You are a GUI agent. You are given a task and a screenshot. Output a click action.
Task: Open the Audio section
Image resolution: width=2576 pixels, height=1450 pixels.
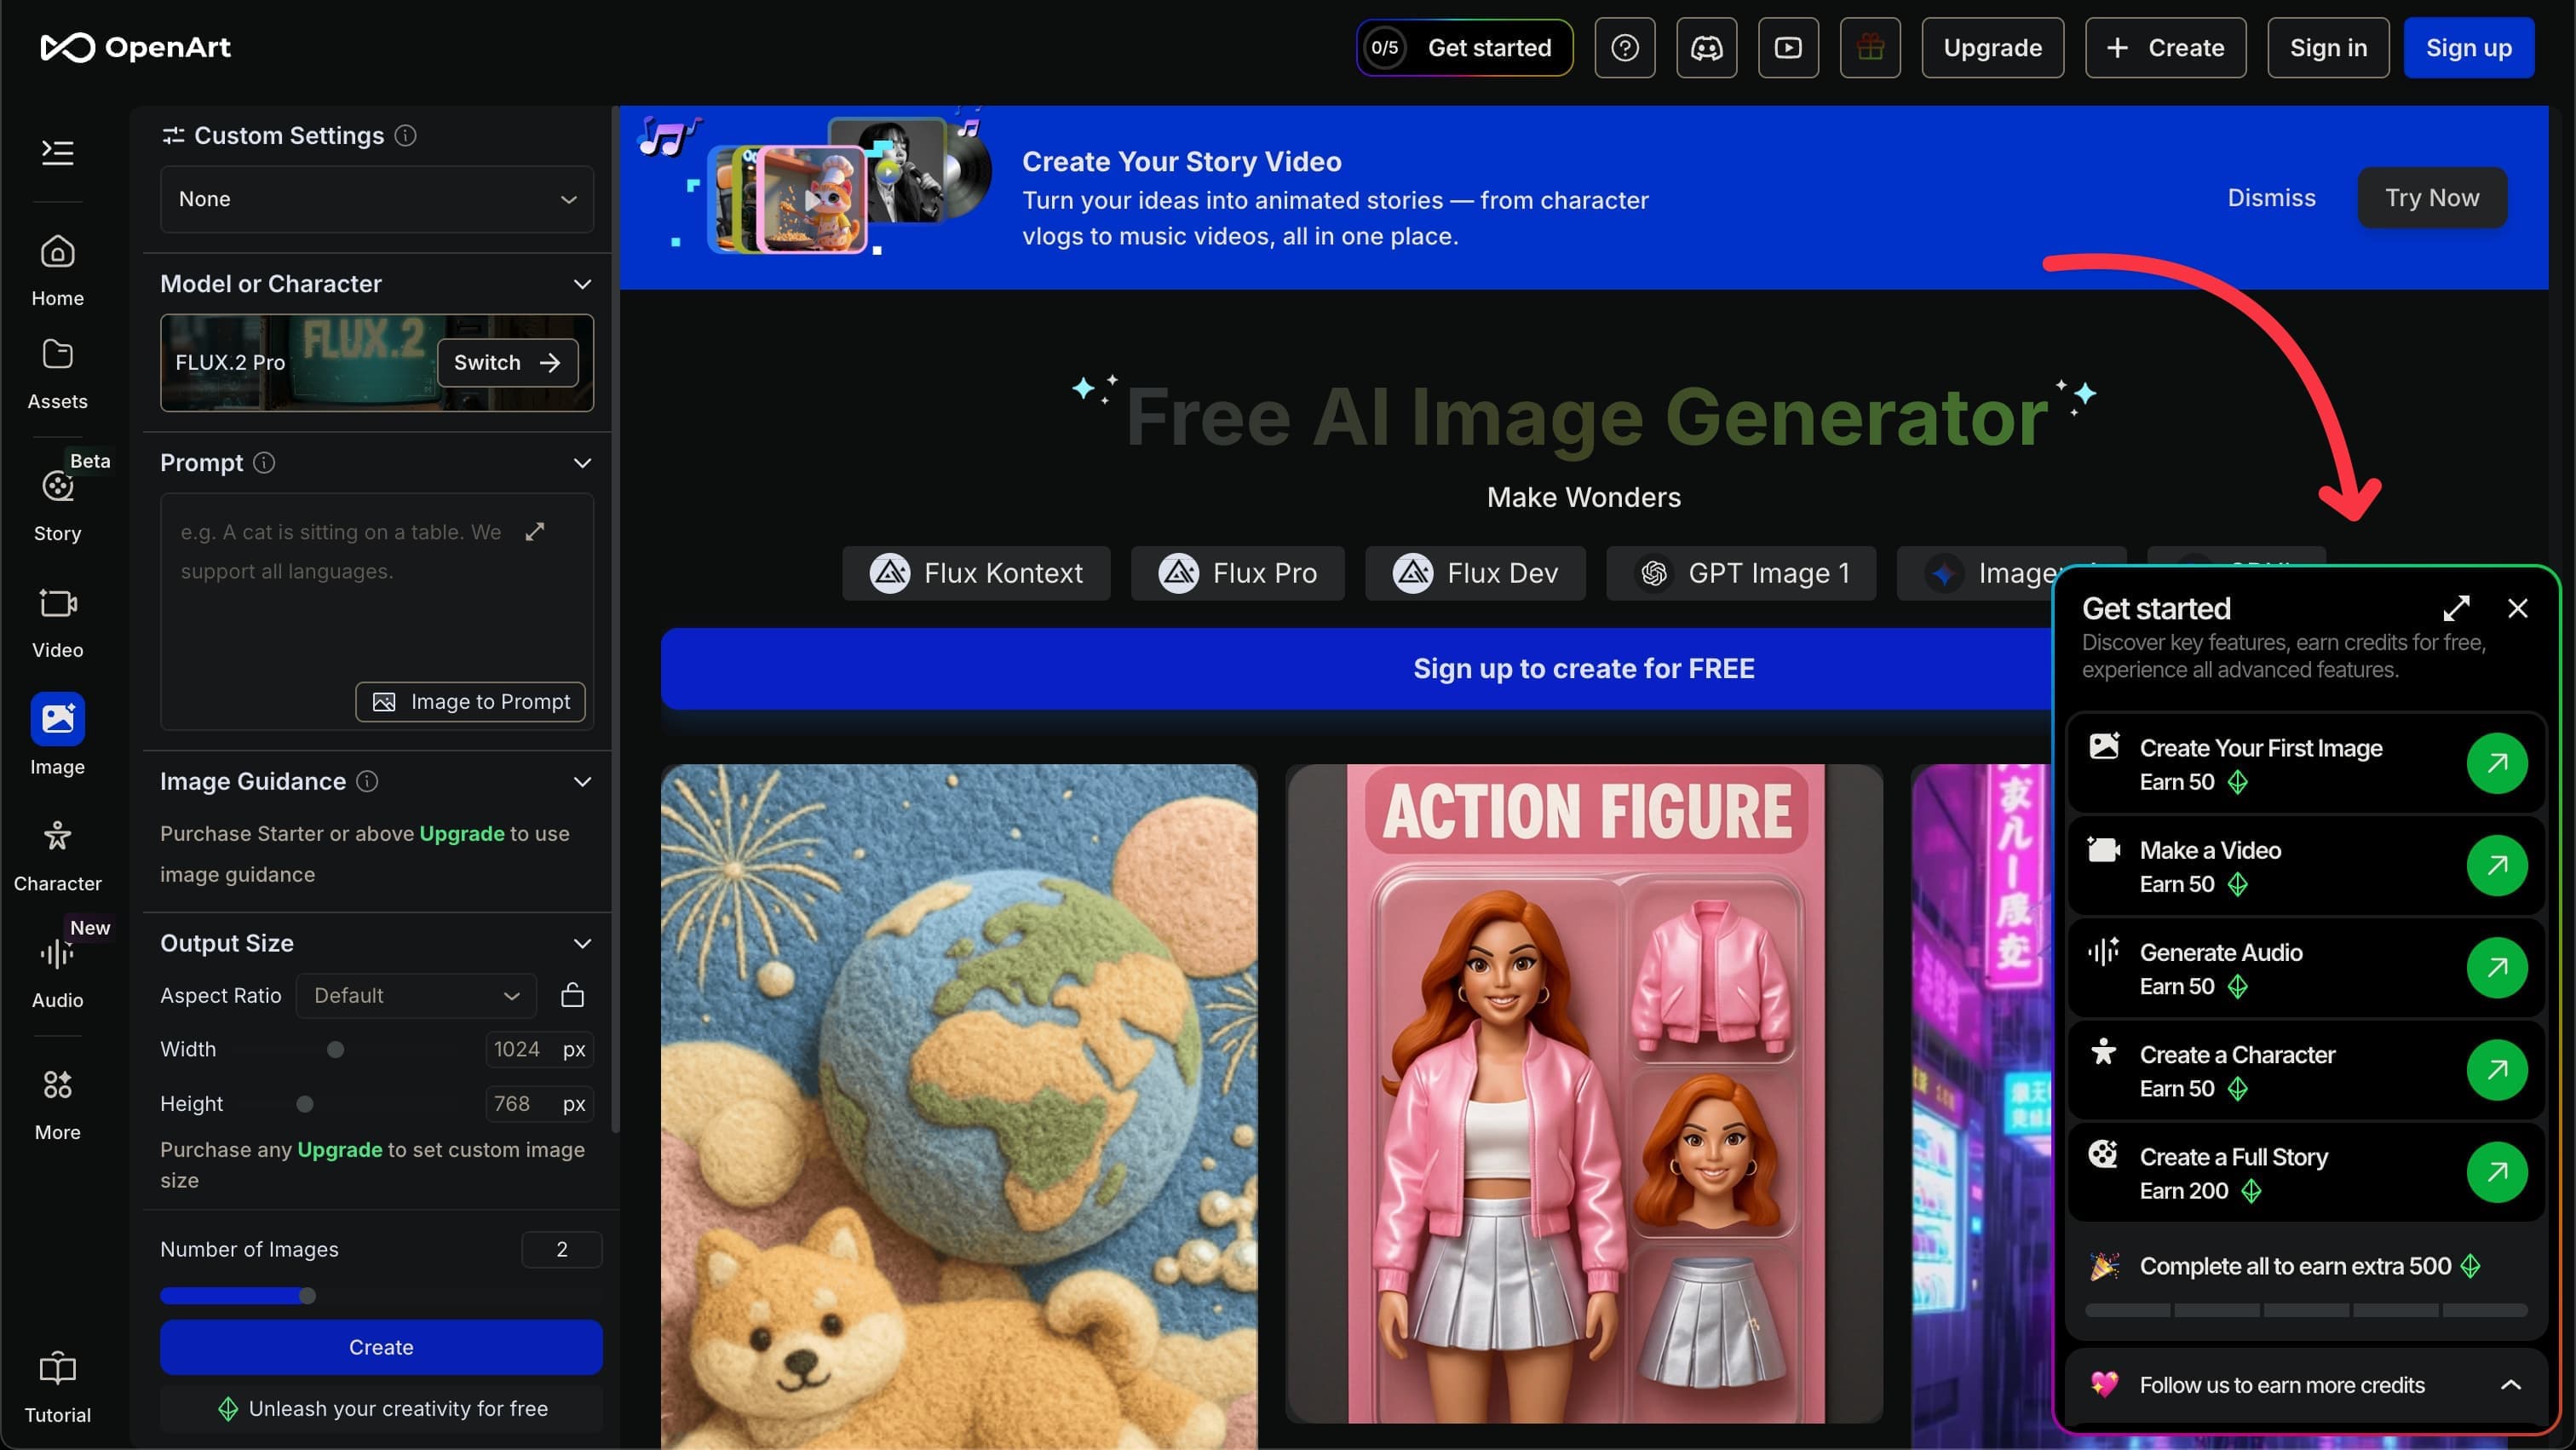[x=57, y=972]
